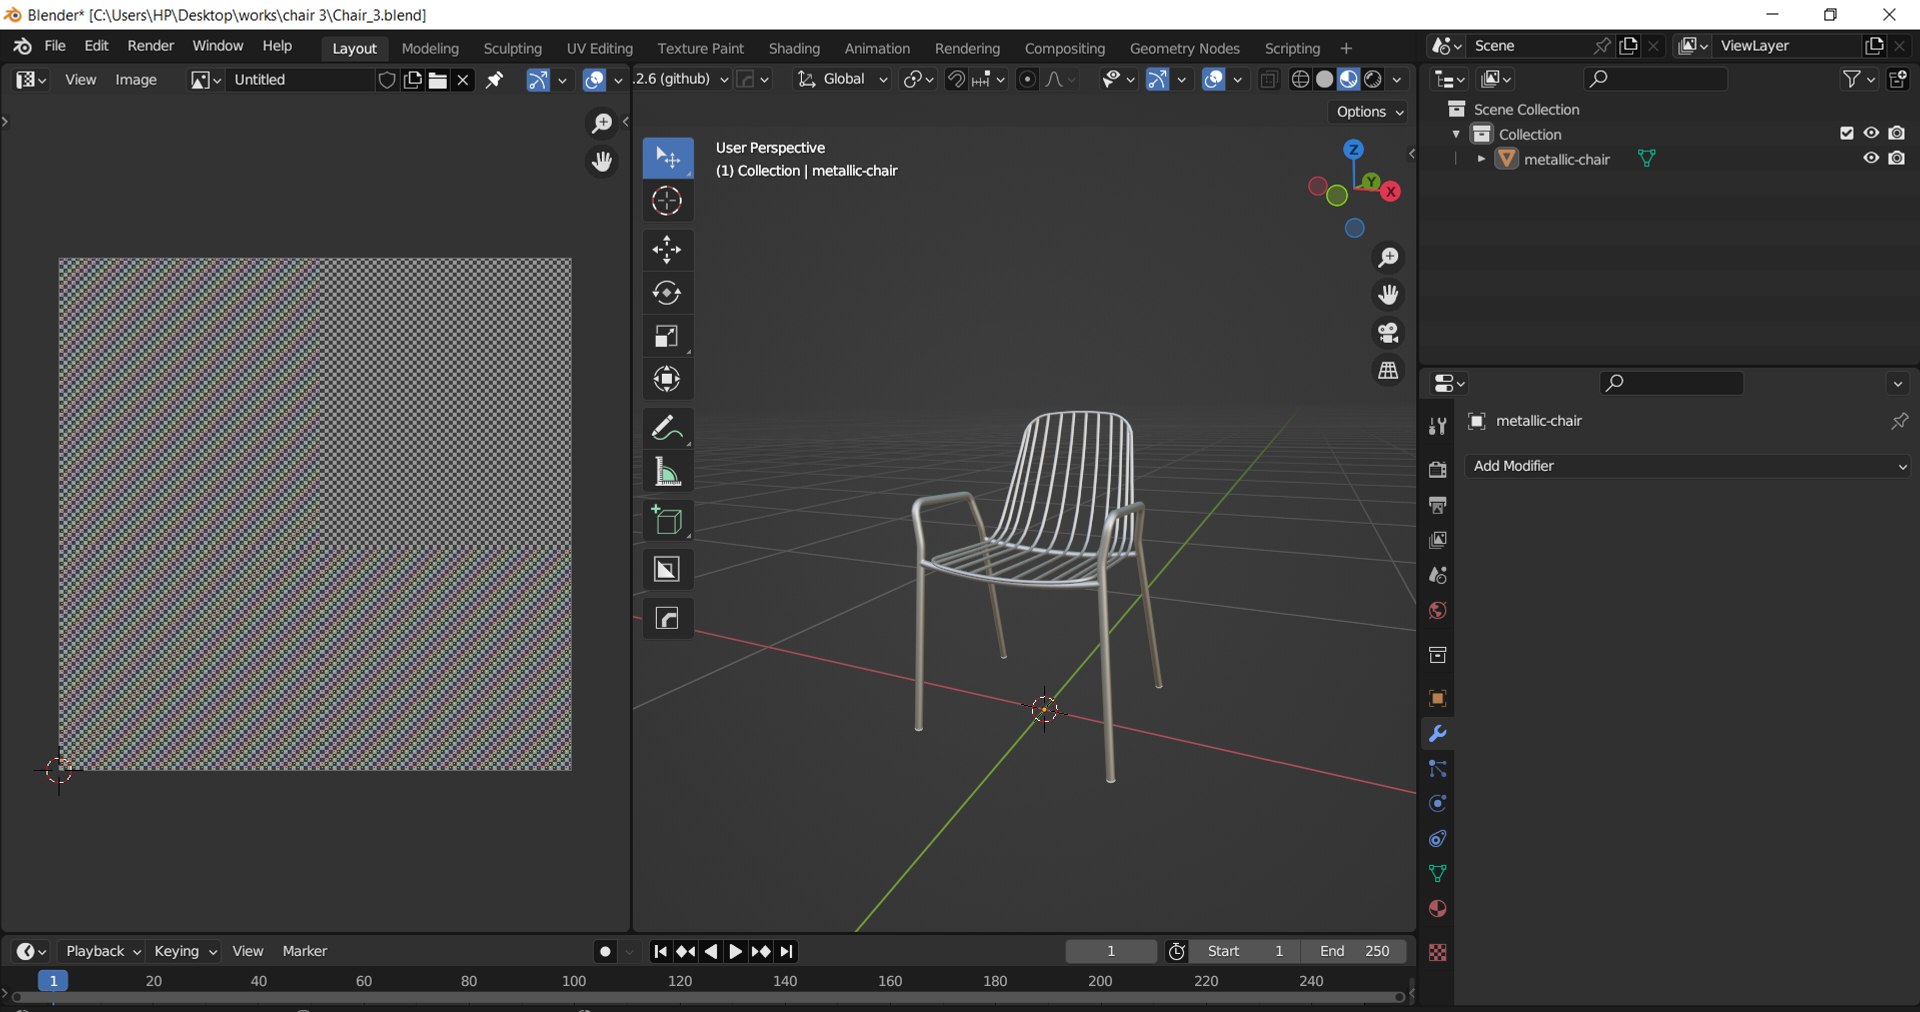Click the current frame number field
The image size is (1920, 1012).
pos(1111,951)
